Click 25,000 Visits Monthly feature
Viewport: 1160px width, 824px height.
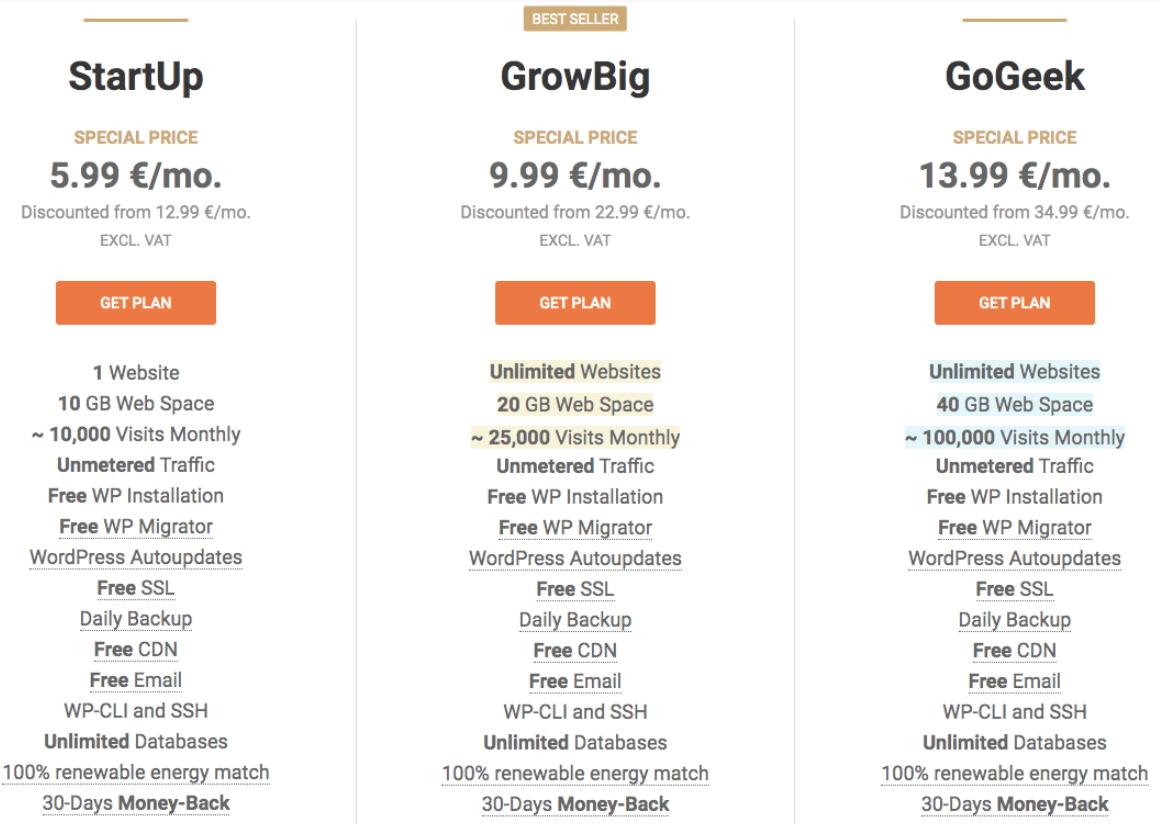coord(575,438)
